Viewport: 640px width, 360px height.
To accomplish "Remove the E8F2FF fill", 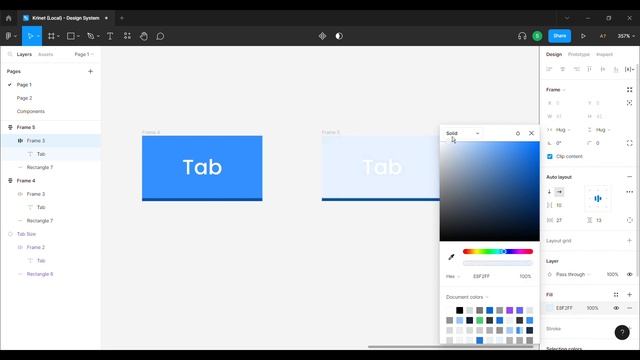I will [x=629, y=308].
